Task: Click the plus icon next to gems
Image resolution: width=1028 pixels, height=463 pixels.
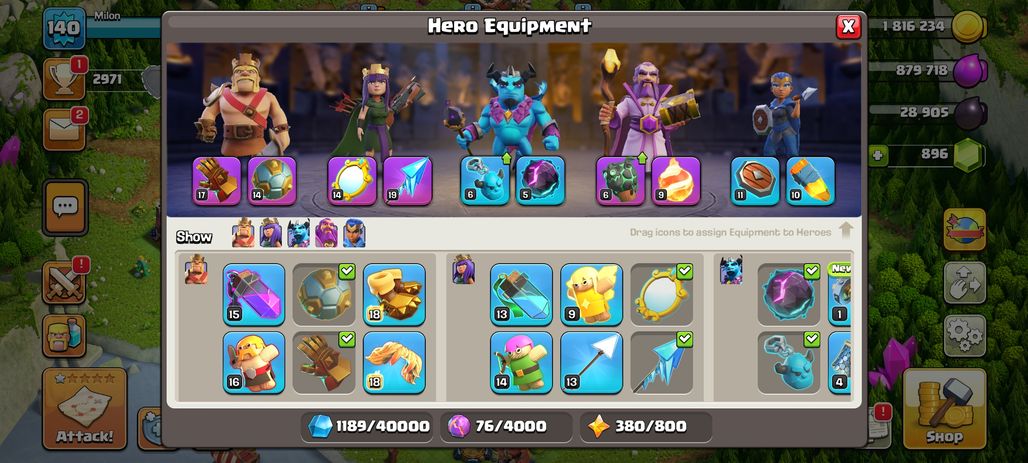Action: click(x=877, y=155)
